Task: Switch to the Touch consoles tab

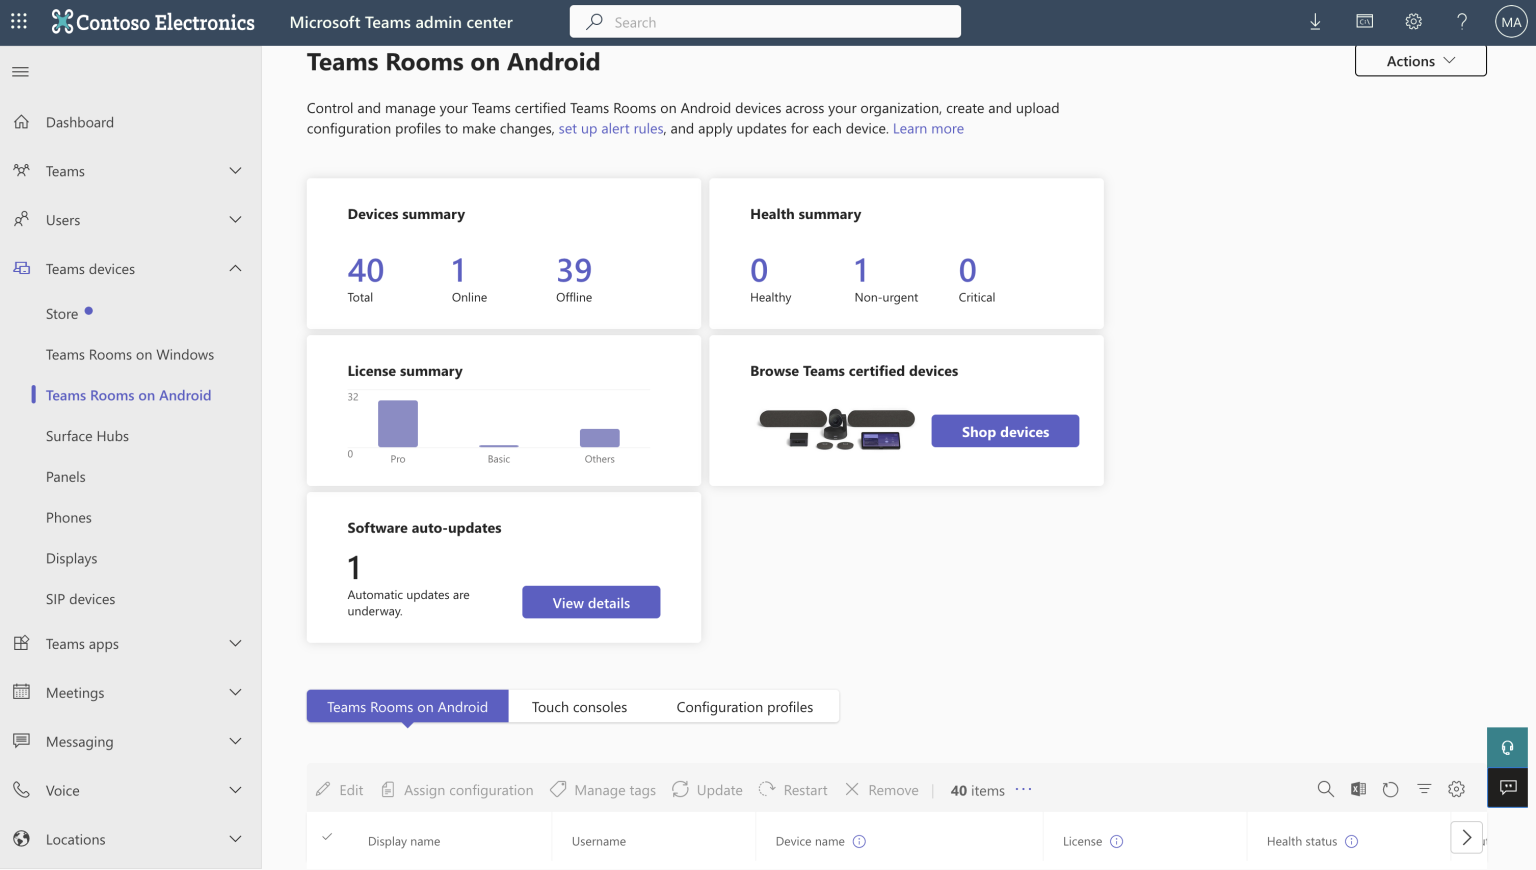Action: tap(579, 706)
